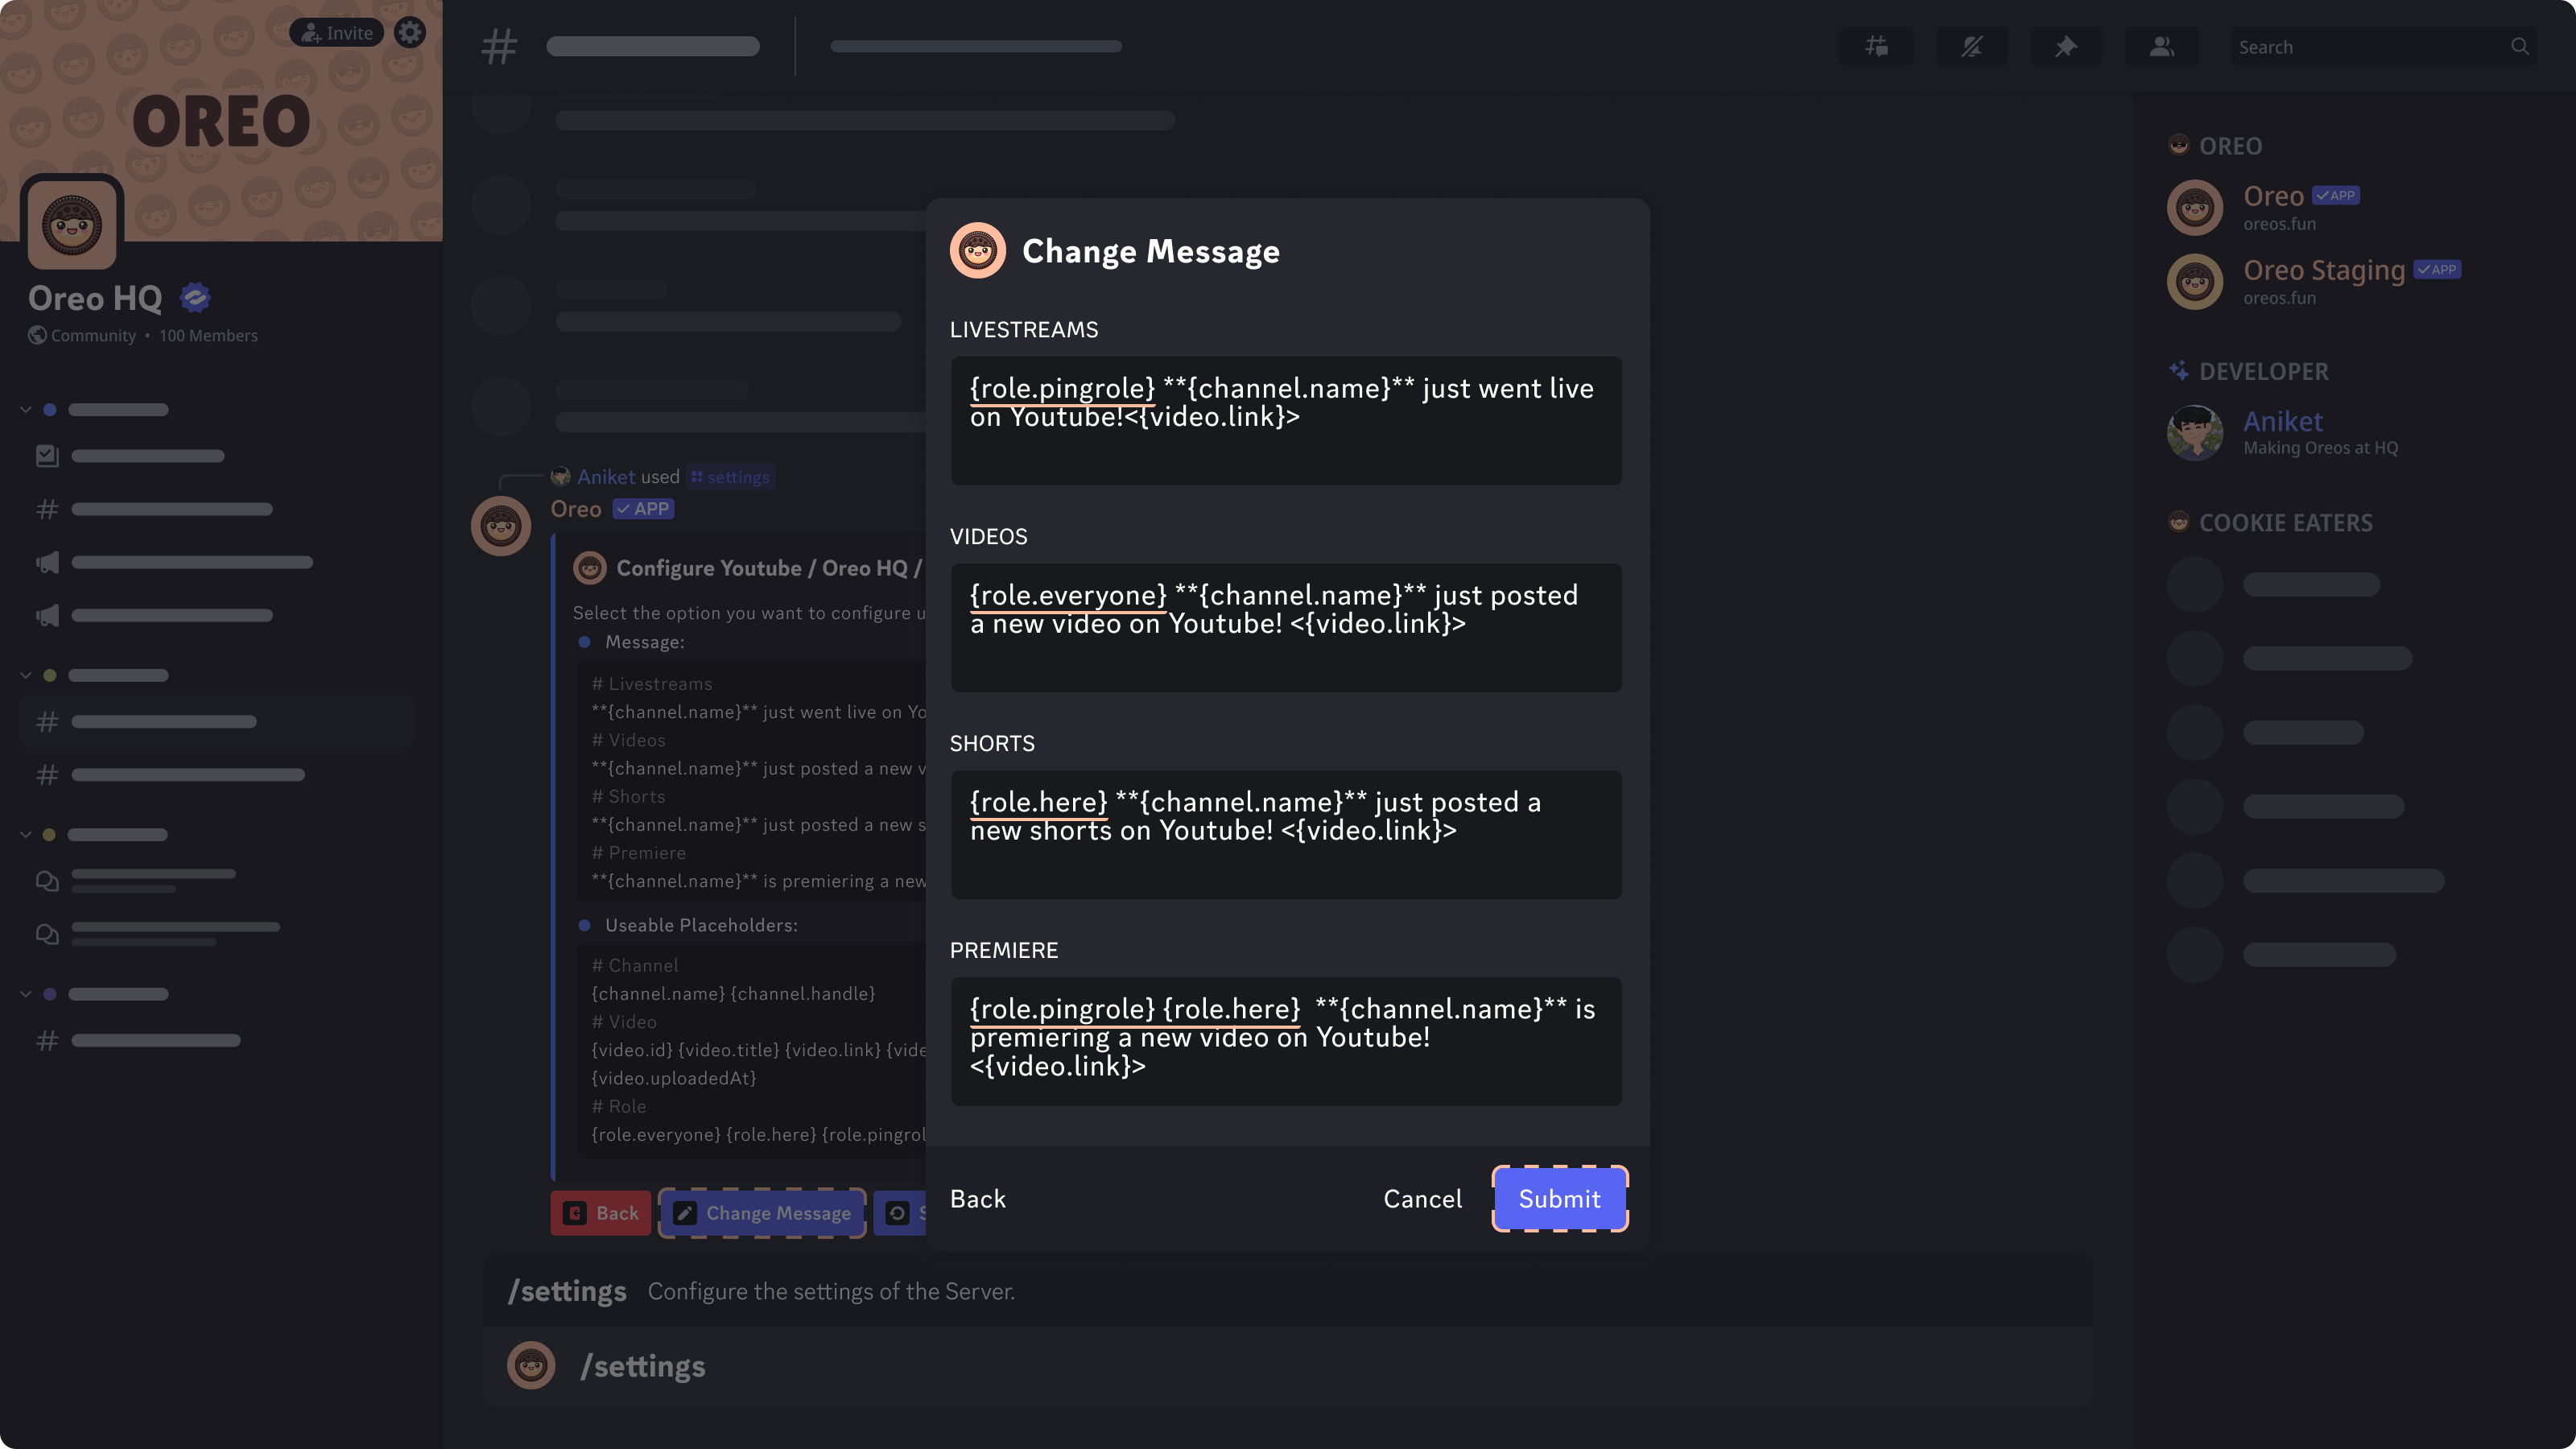Open the threads icon in header
The height and width of the screenshot is (1449, 2576).
pos(1876,46)
